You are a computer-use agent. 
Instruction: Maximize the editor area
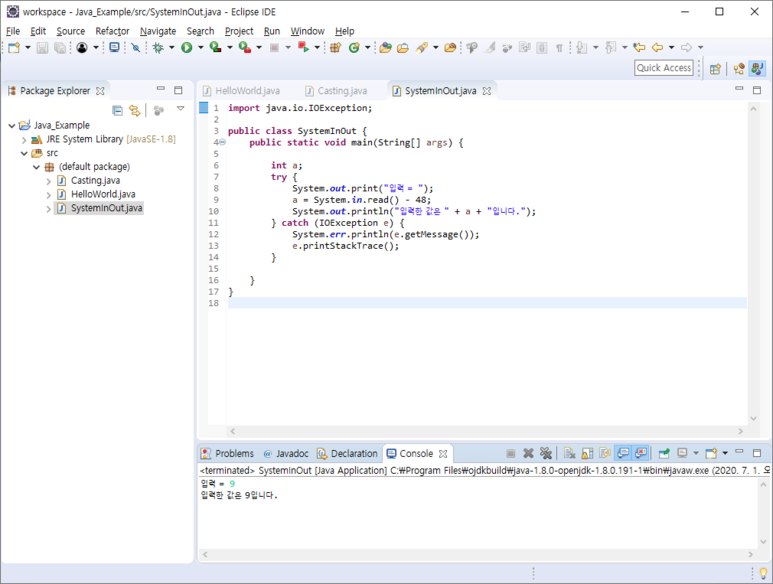(757, 90)
